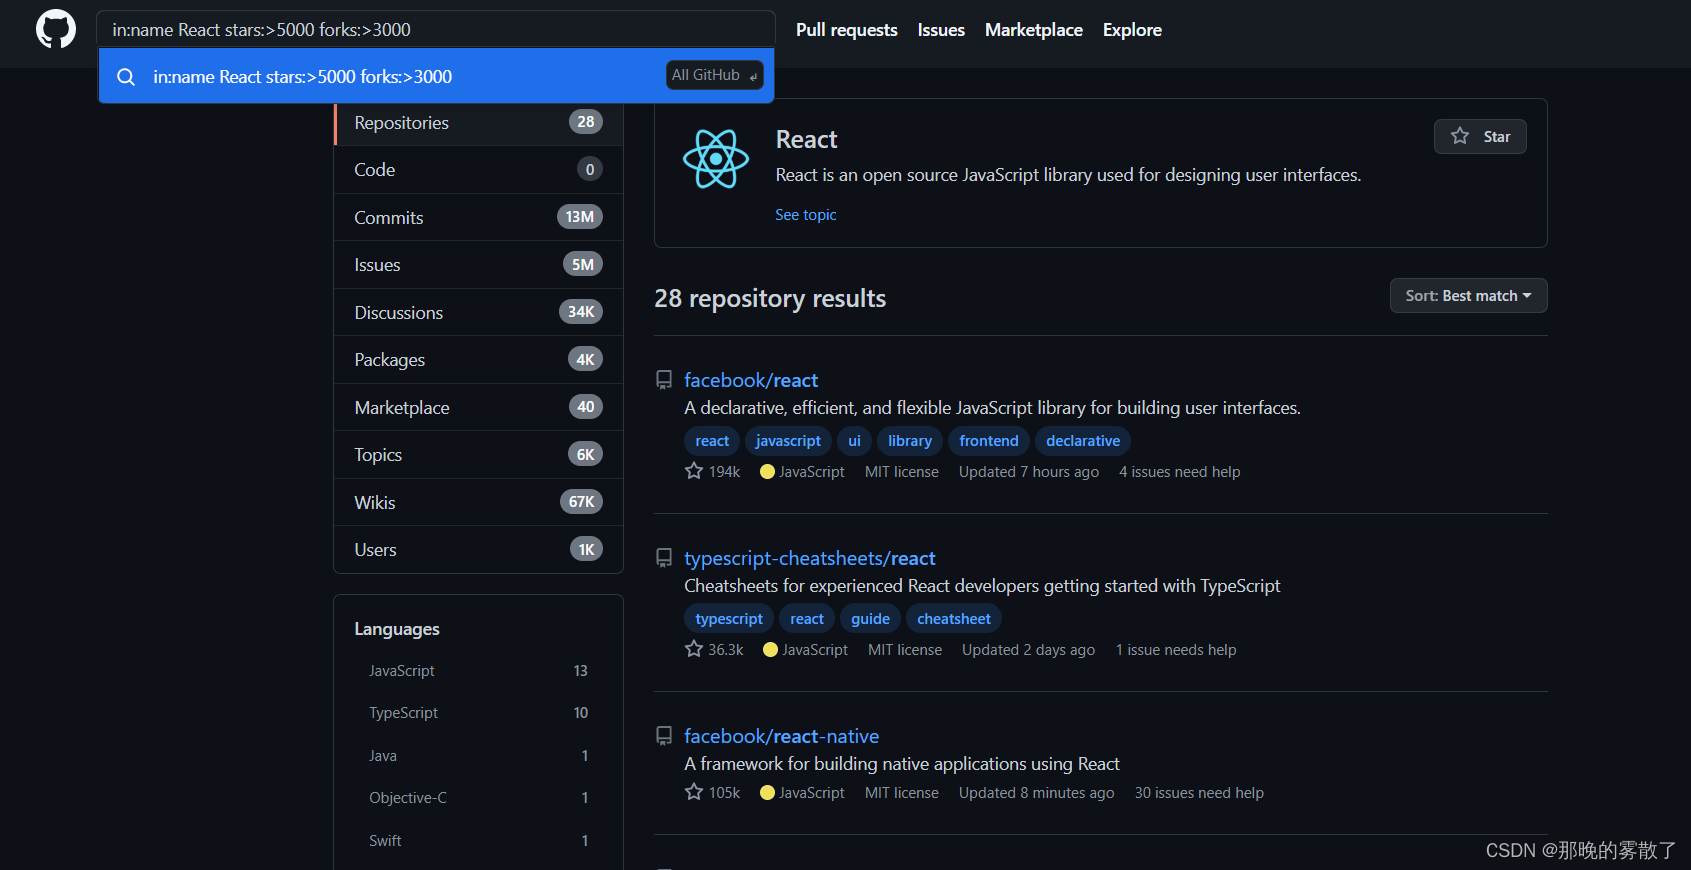Select the Issues results filter in sidebar

479,265
